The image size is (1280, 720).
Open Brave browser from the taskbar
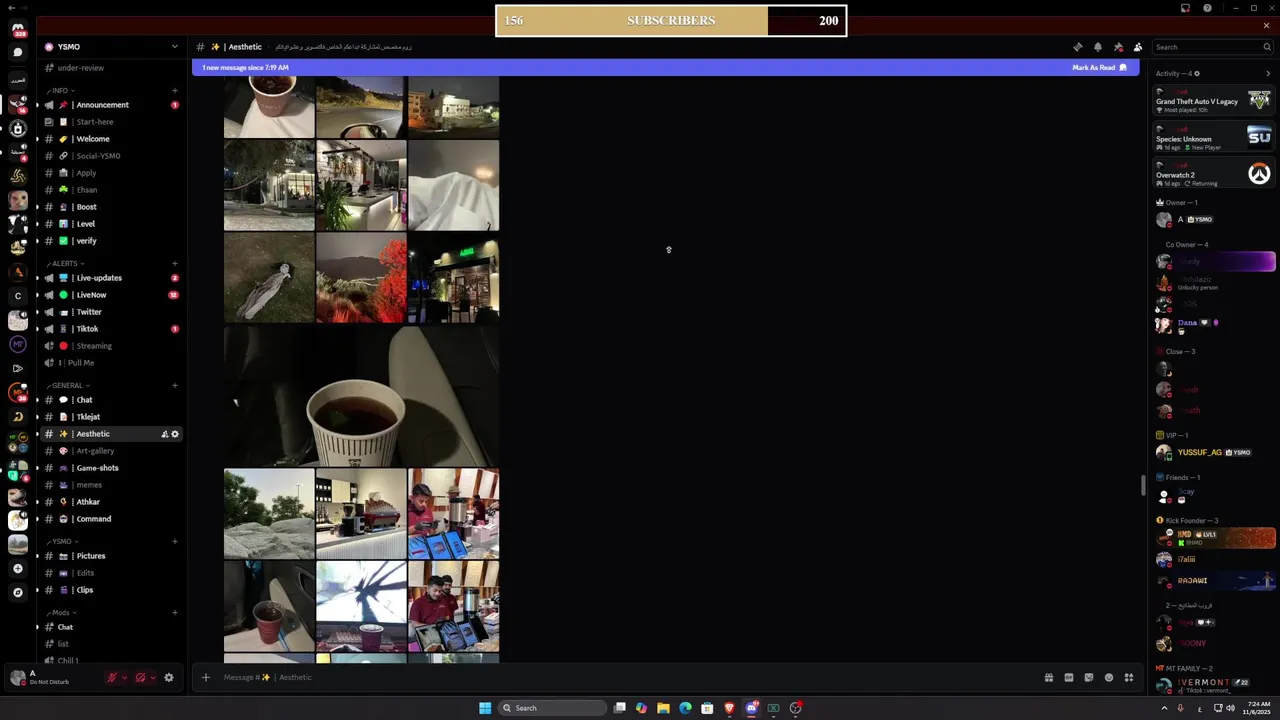729,708
